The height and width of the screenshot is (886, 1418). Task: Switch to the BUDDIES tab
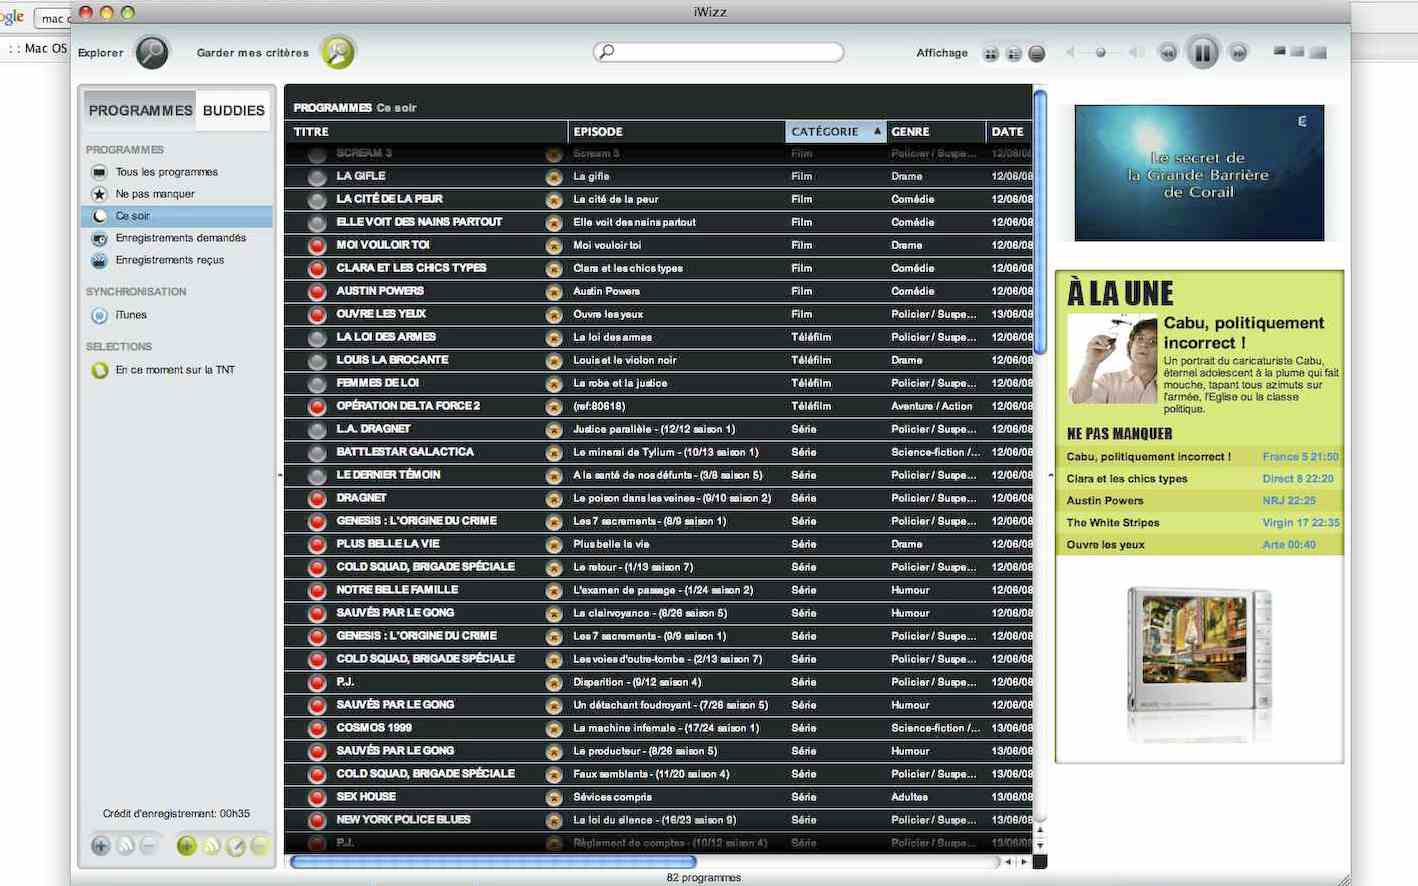pyautogui.click(x=234, y=110)
